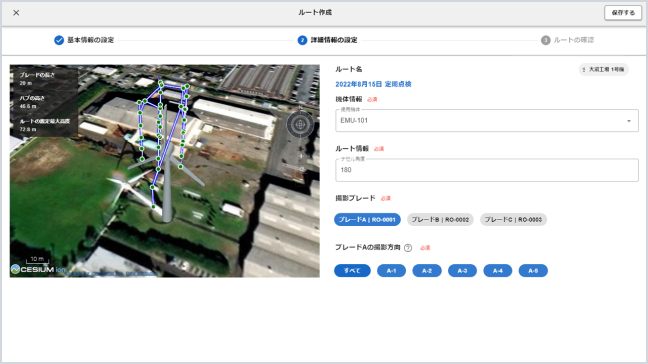
Task: Click the ルートの推定最大高度 72.8 m label
Action: pos(45,125)
